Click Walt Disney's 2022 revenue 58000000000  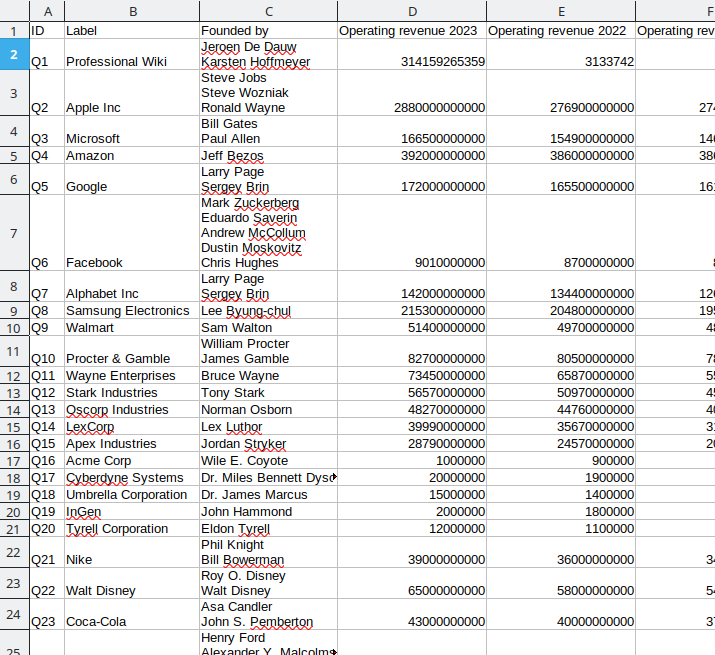point(561,583)
